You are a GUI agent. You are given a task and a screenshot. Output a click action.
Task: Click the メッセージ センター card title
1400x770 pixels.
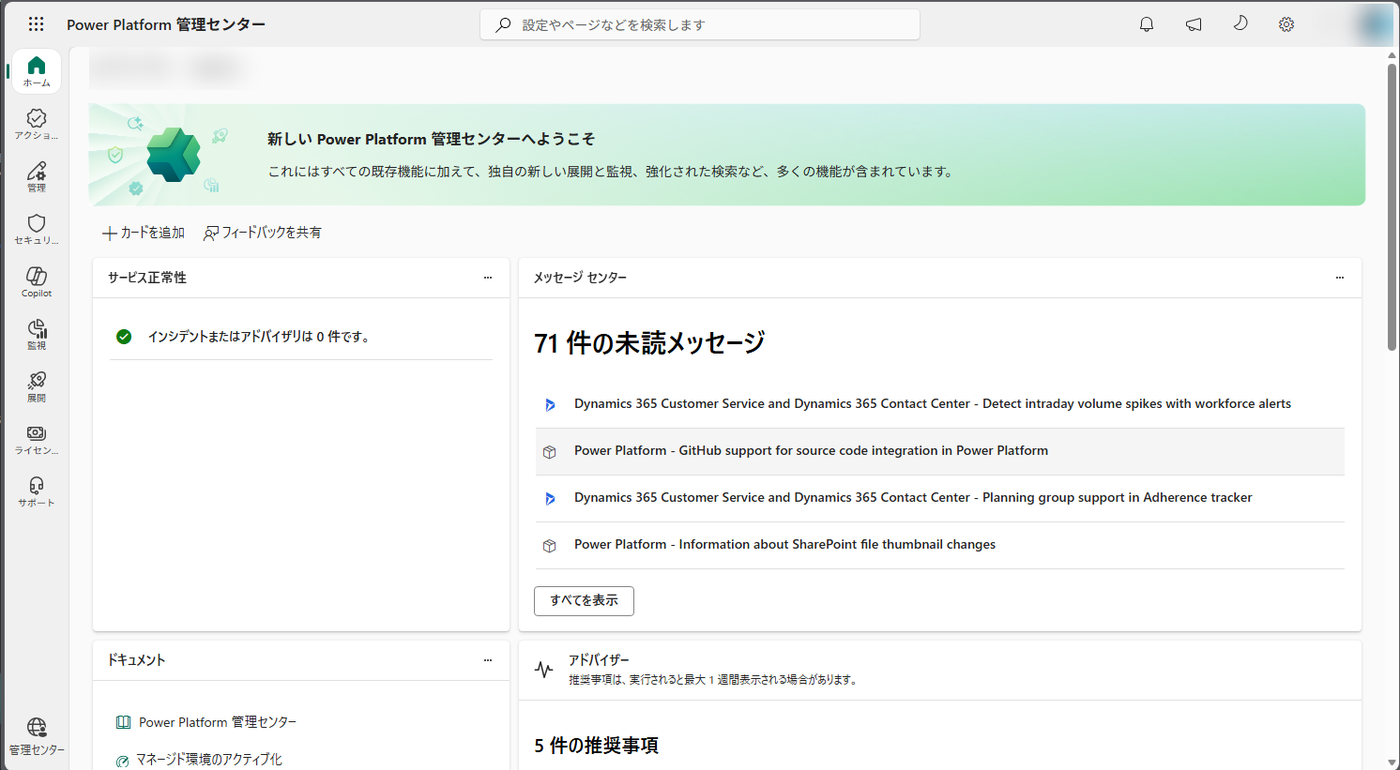(580, 278)
